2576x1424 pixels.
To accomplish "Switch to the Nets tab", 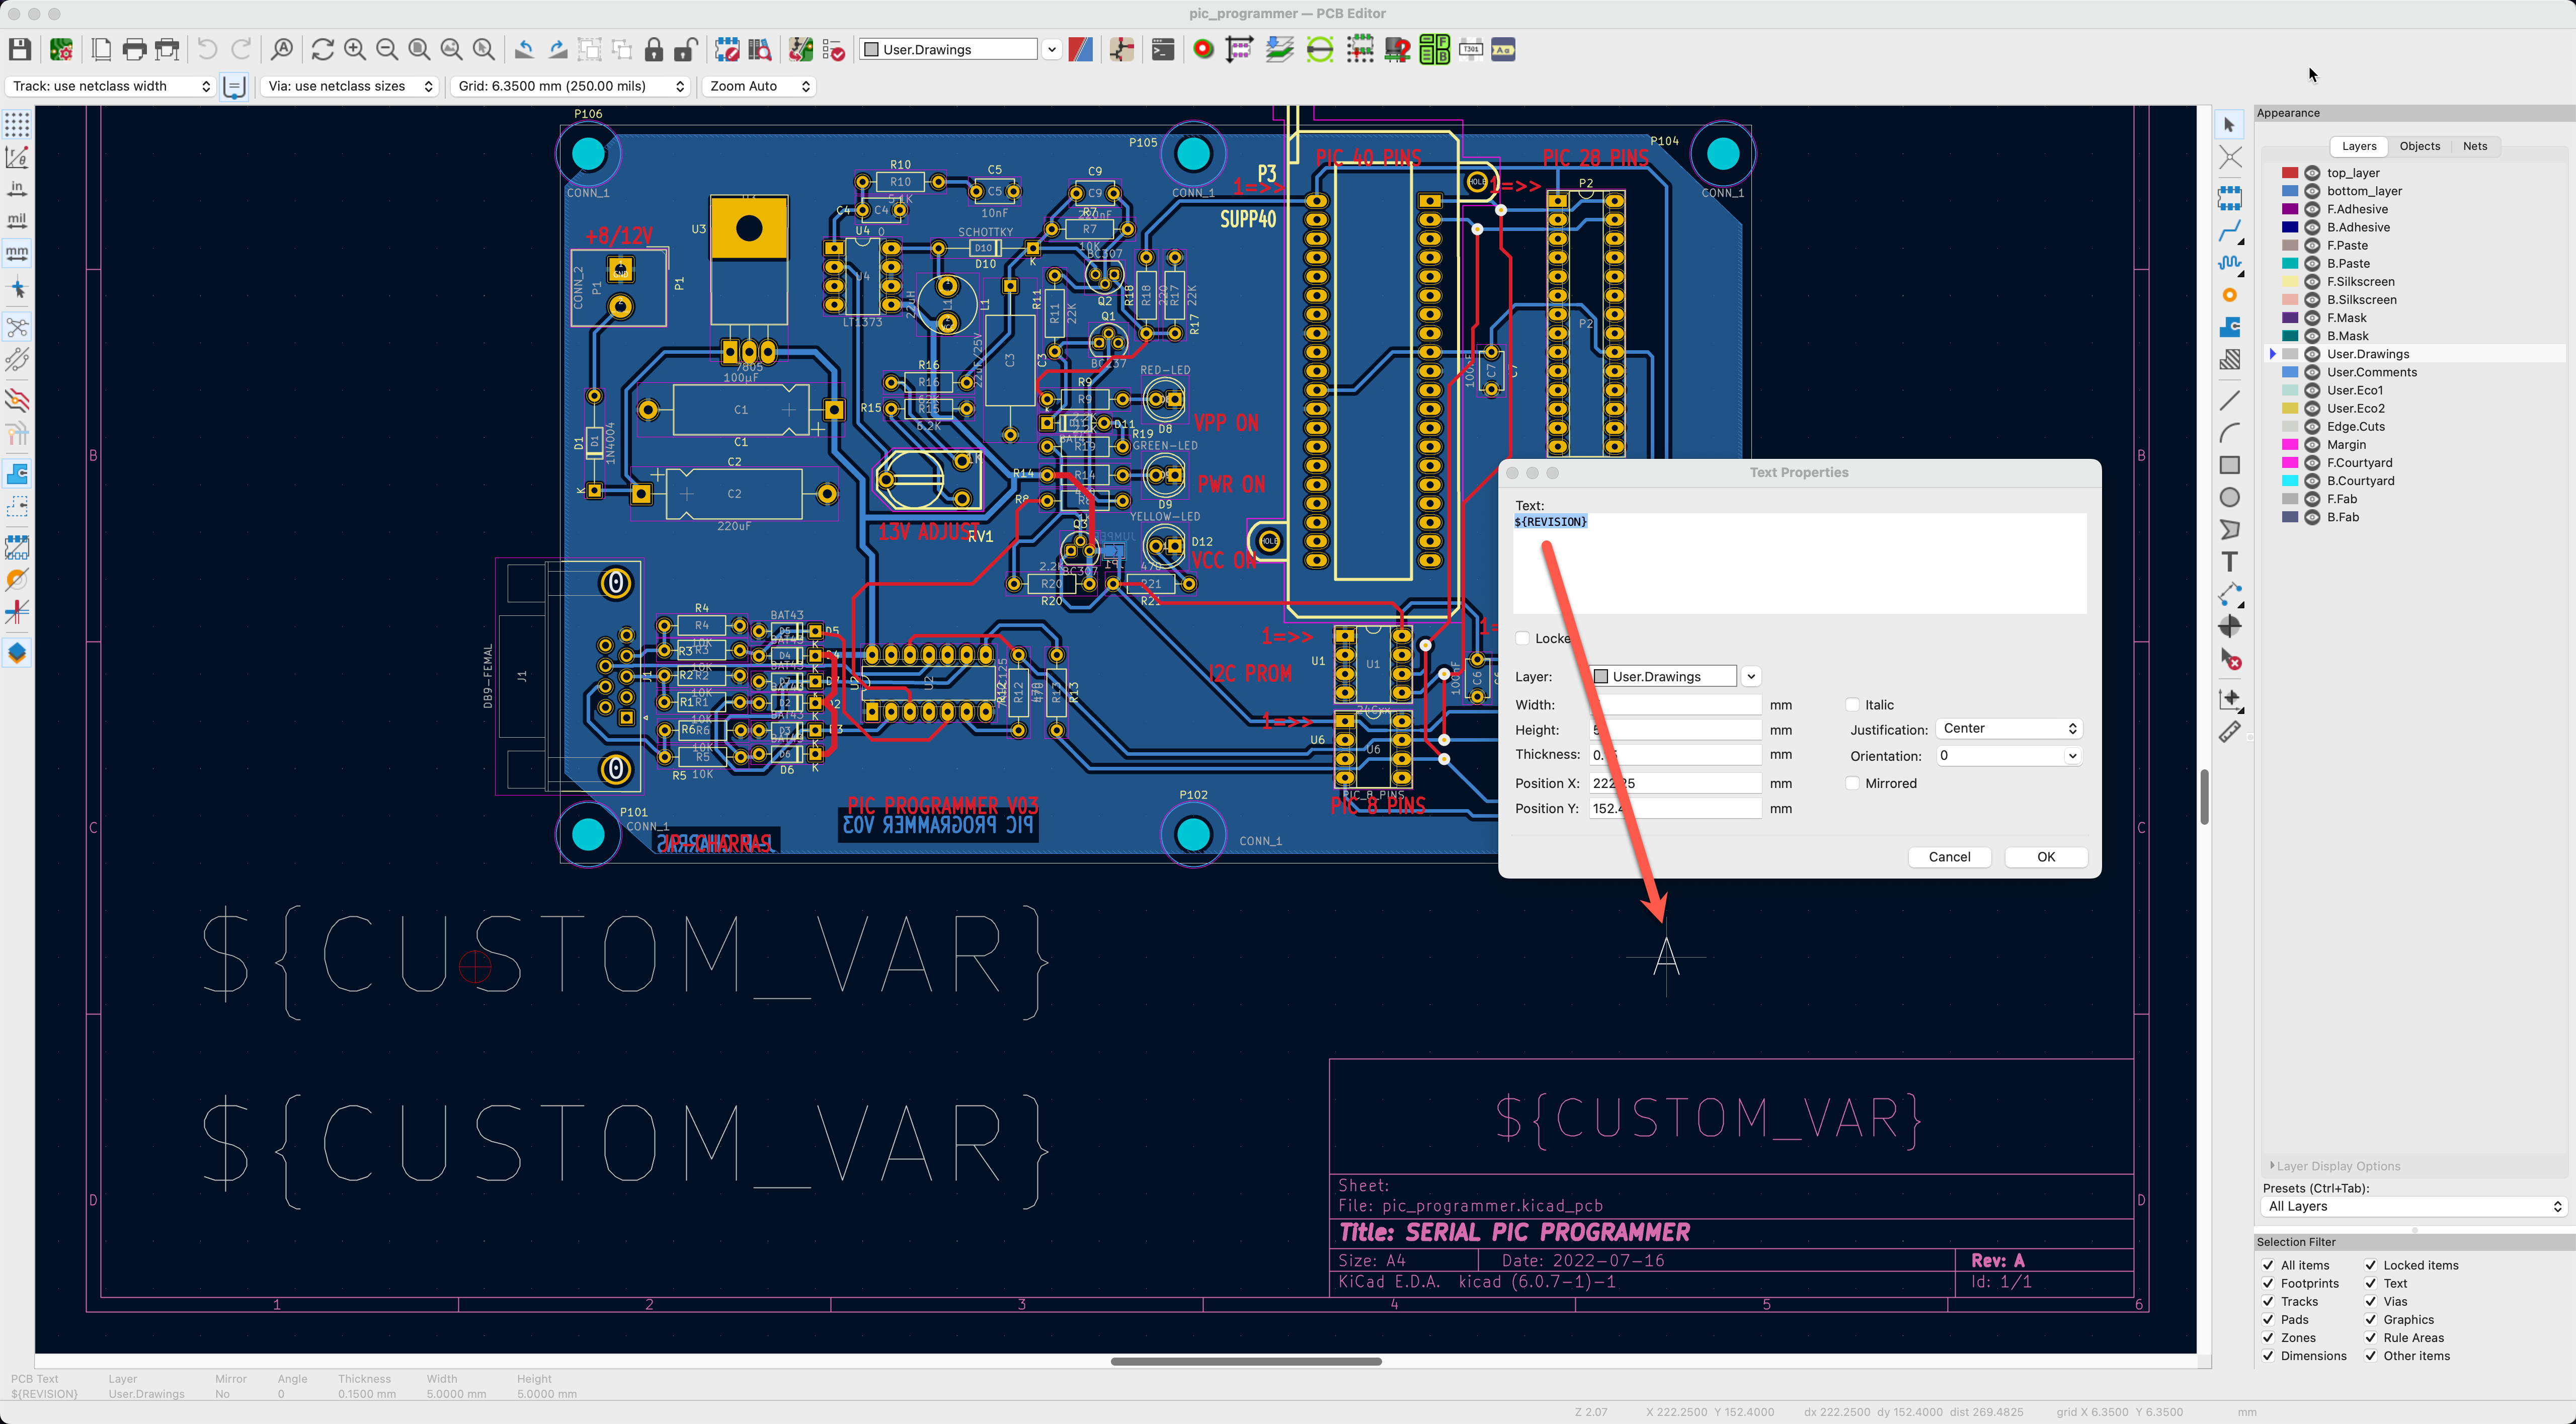I will 2476,146.
